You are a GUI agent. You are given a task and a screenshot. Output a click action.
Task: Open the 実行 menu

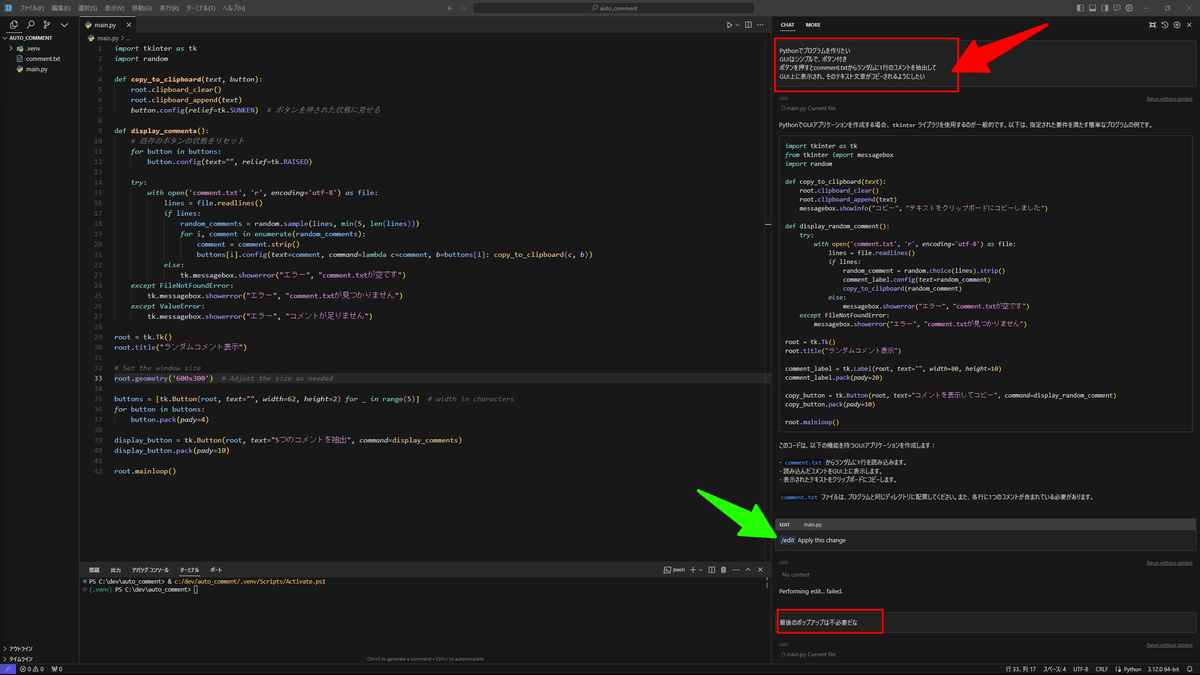coord(169,8)
